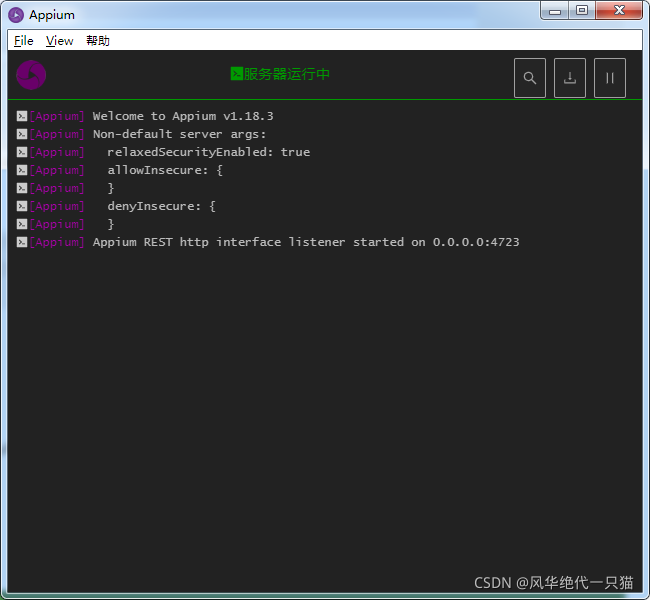The image size is (650, 600).
Task: Open the View menu
Action: (59, 41)
